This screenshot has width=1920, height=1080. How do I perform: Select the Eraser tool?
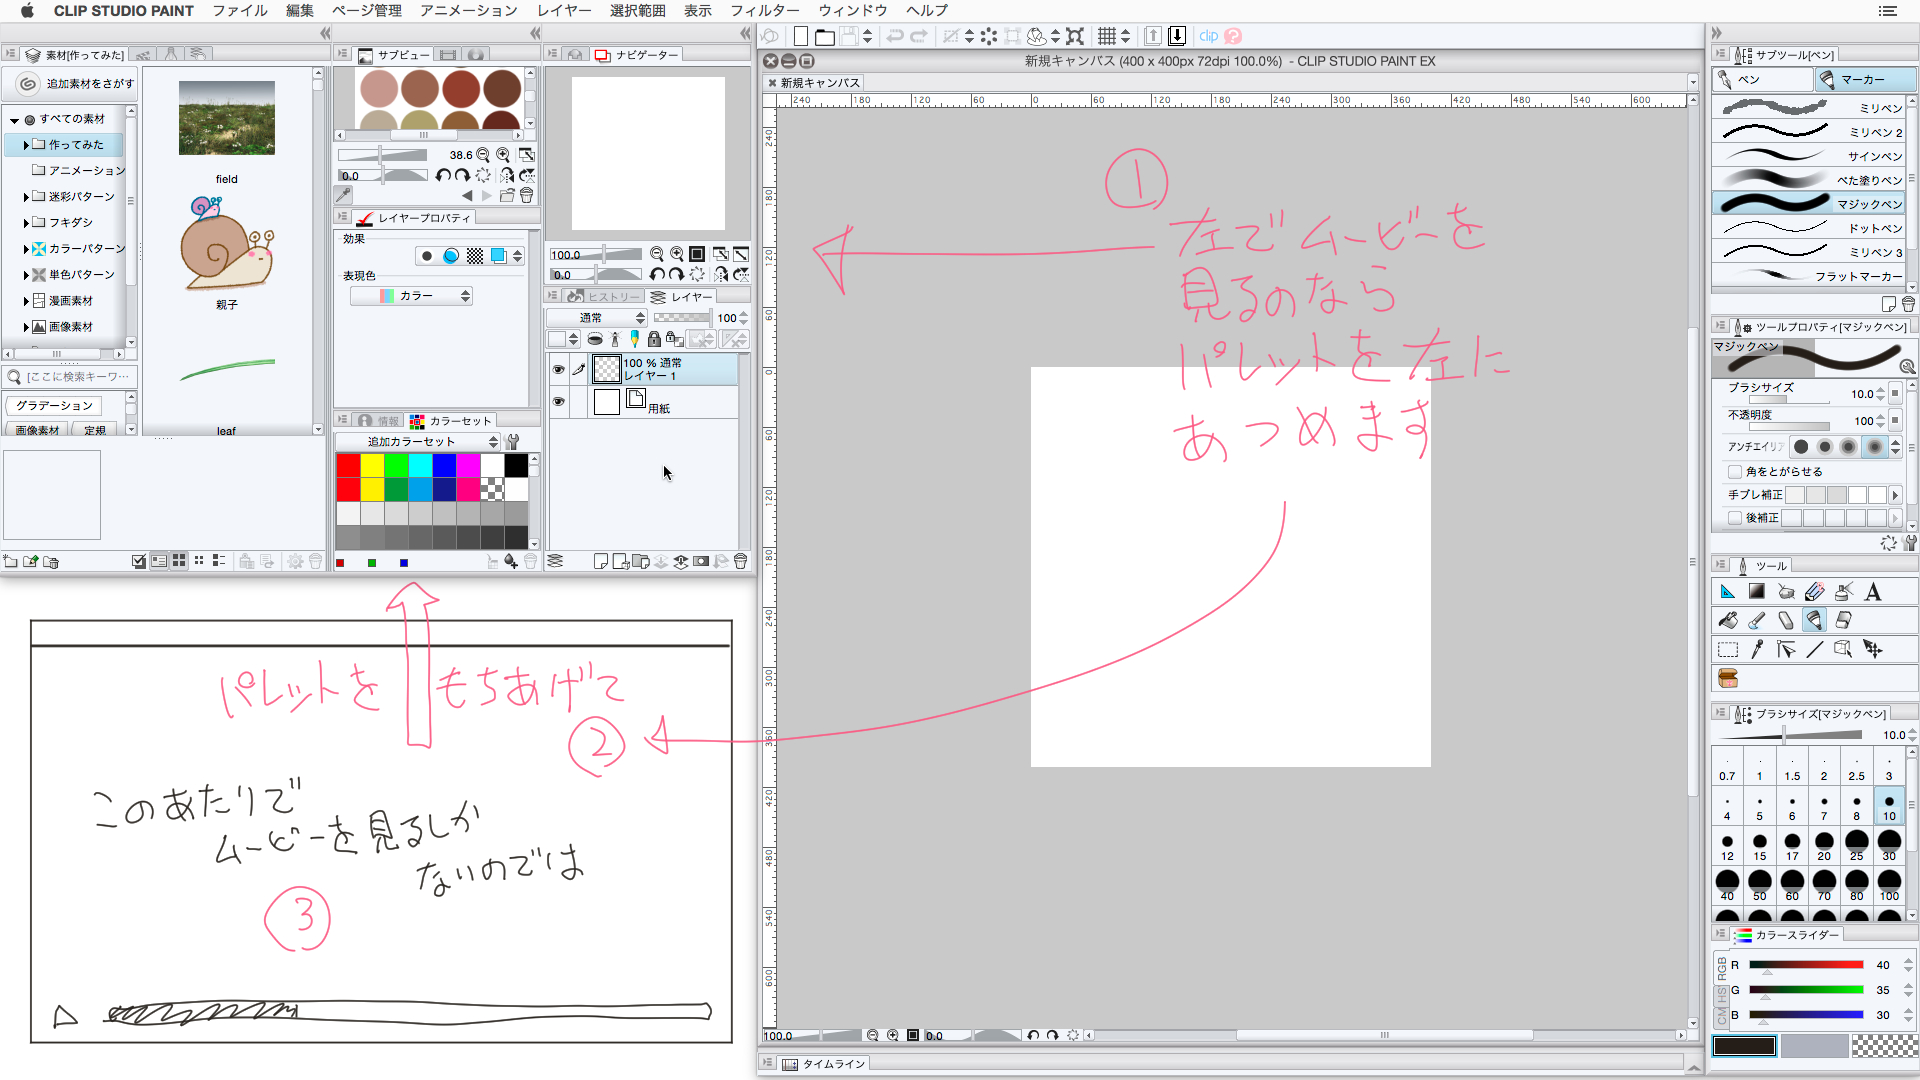pos(1786,620)
